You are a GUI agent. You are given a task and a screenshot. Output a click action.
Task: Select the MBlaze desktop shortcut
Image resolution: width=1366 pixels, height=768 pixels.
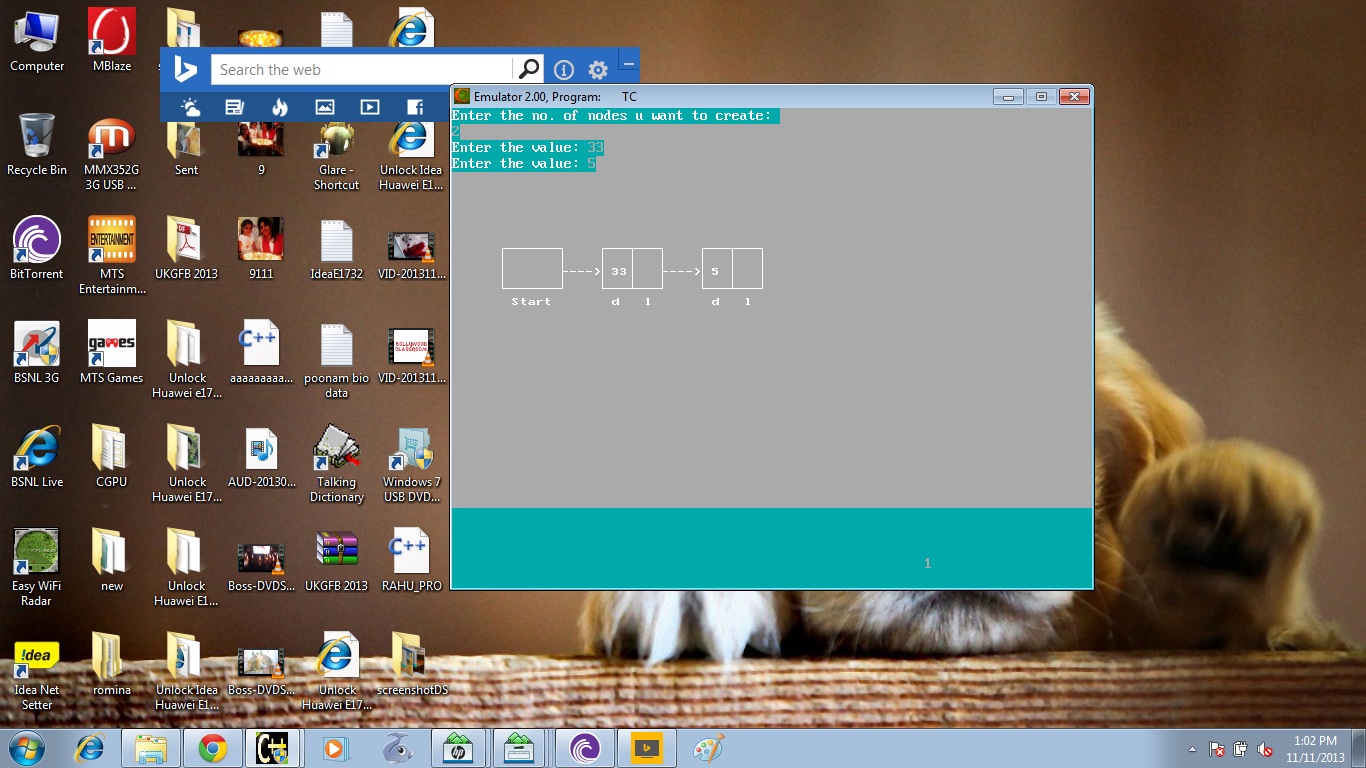112,41
